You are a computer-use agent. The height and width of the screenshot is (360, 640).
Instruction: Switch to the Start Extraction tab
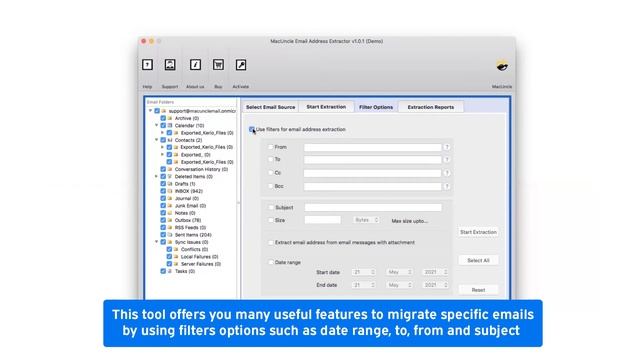(326, 107)
